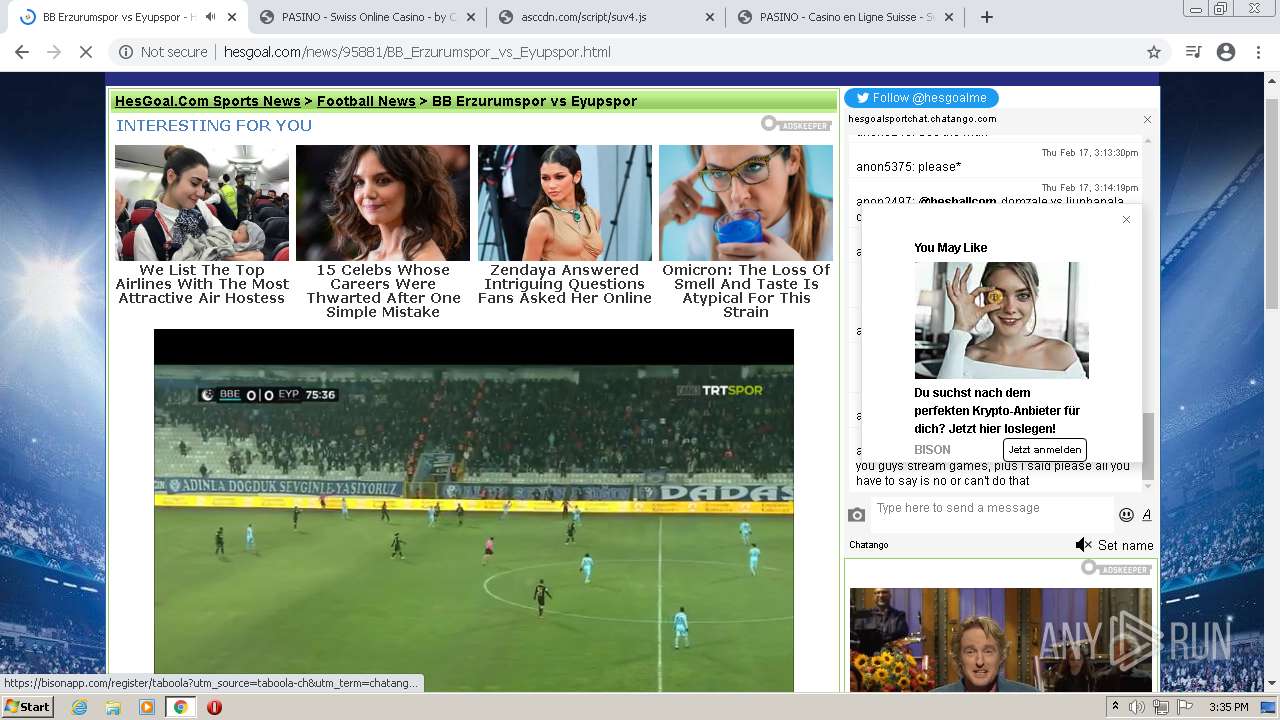
Task: Open the Owen Wilson ad thumbnail below the chat
Action: (x=1001, y=640)
